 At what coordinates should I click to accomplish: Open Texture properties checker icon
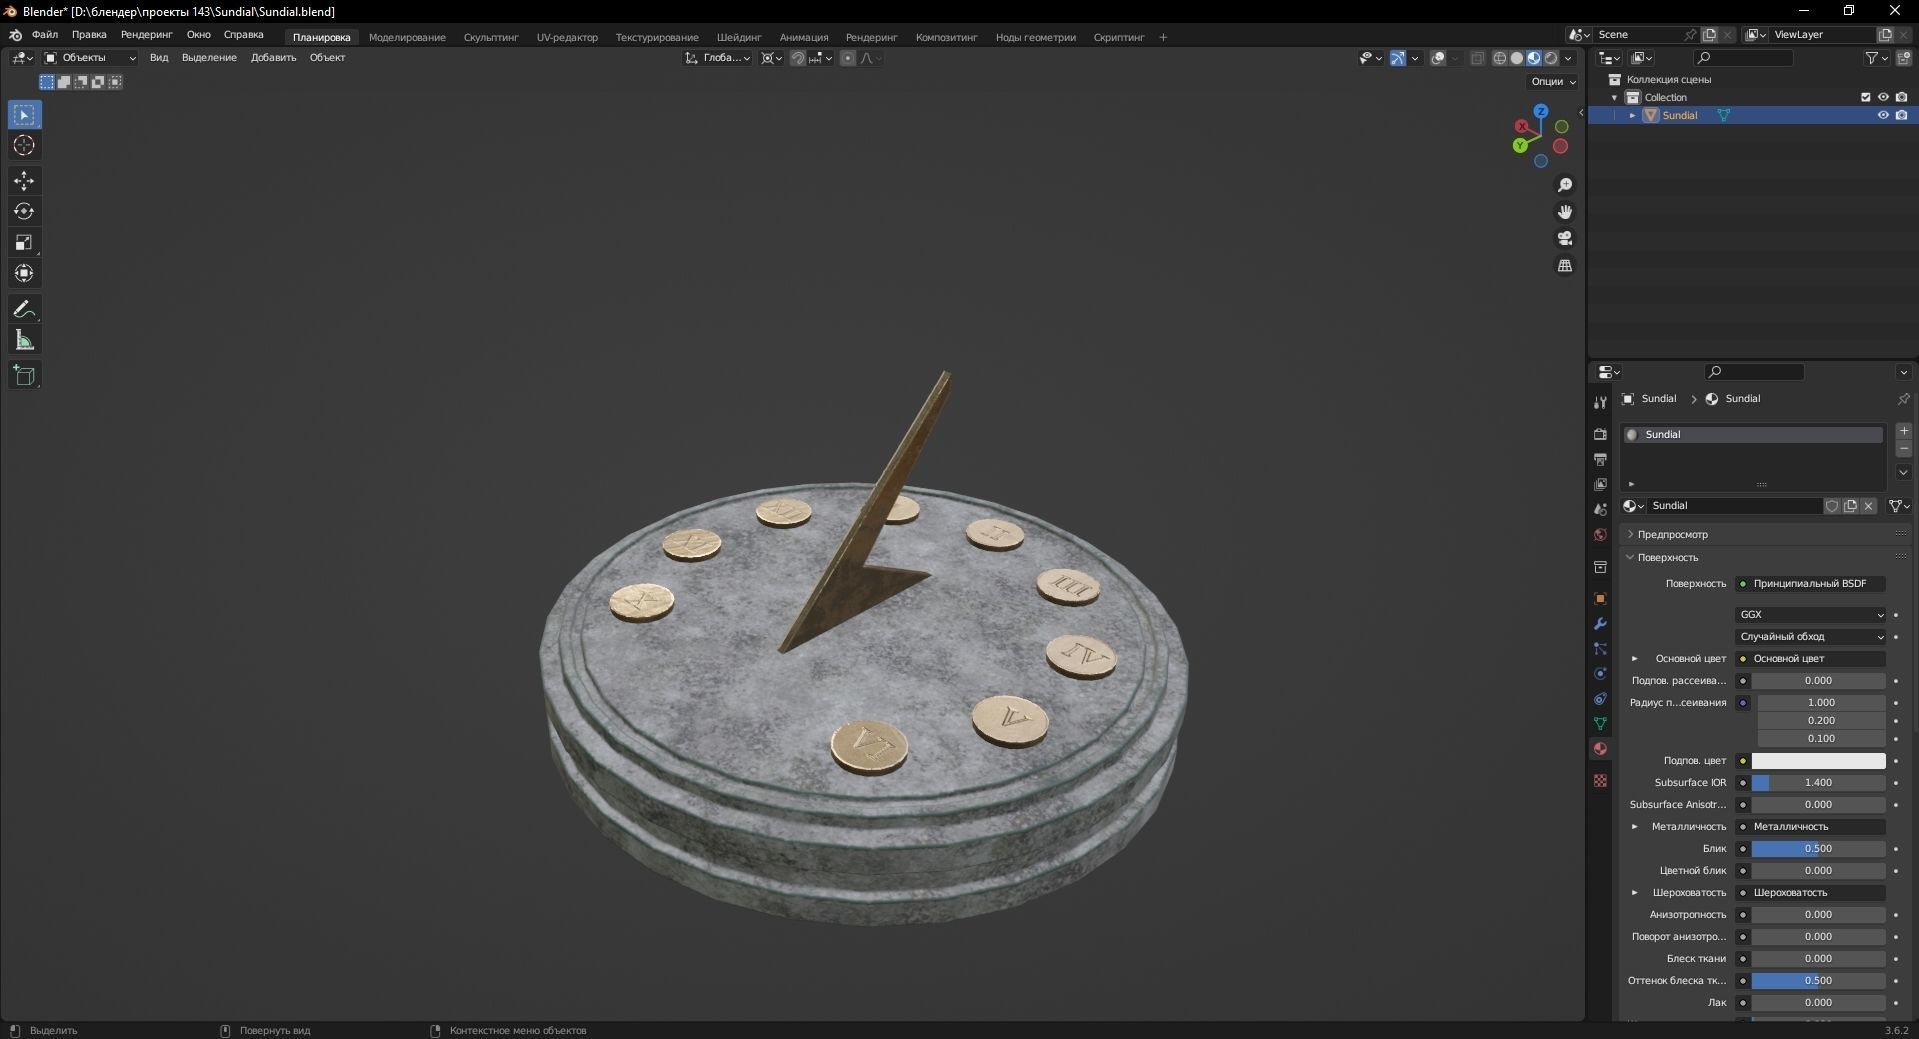[1599, 780]
